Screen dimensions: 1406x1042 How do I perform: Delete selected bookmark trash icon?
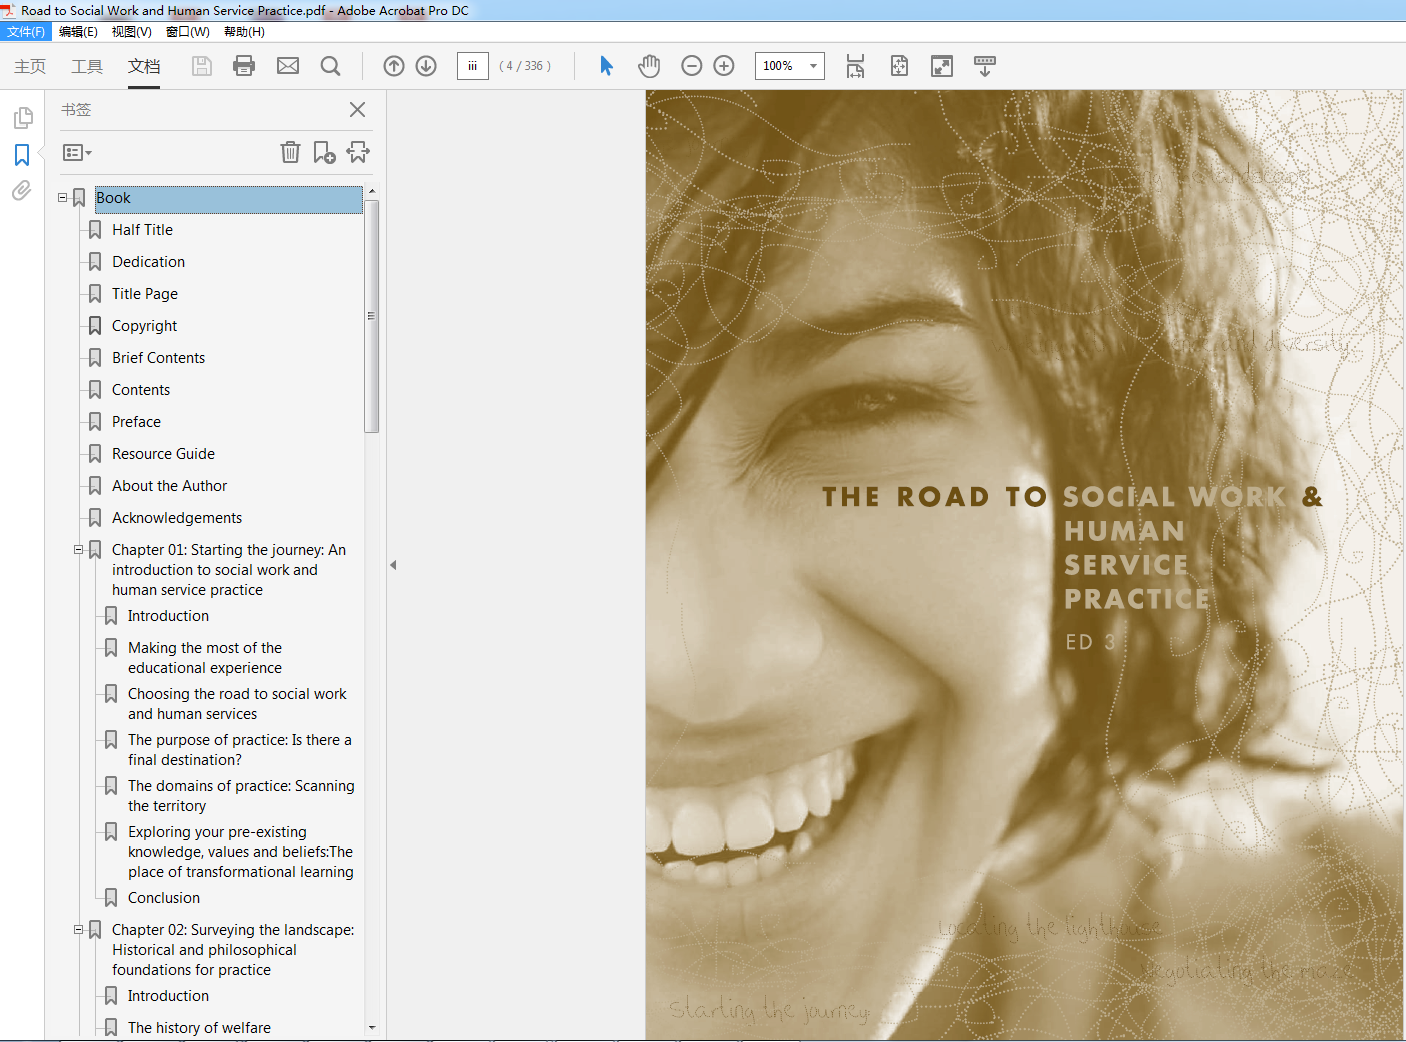click(x=290, y=152)
